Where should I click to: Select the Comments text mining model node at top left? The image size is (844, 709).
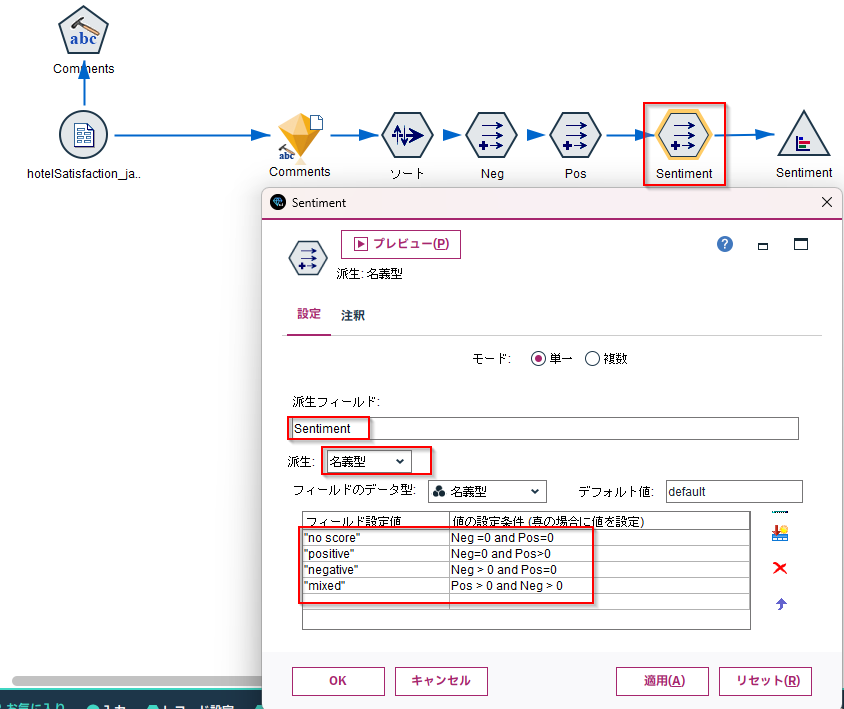coord(83,31)
